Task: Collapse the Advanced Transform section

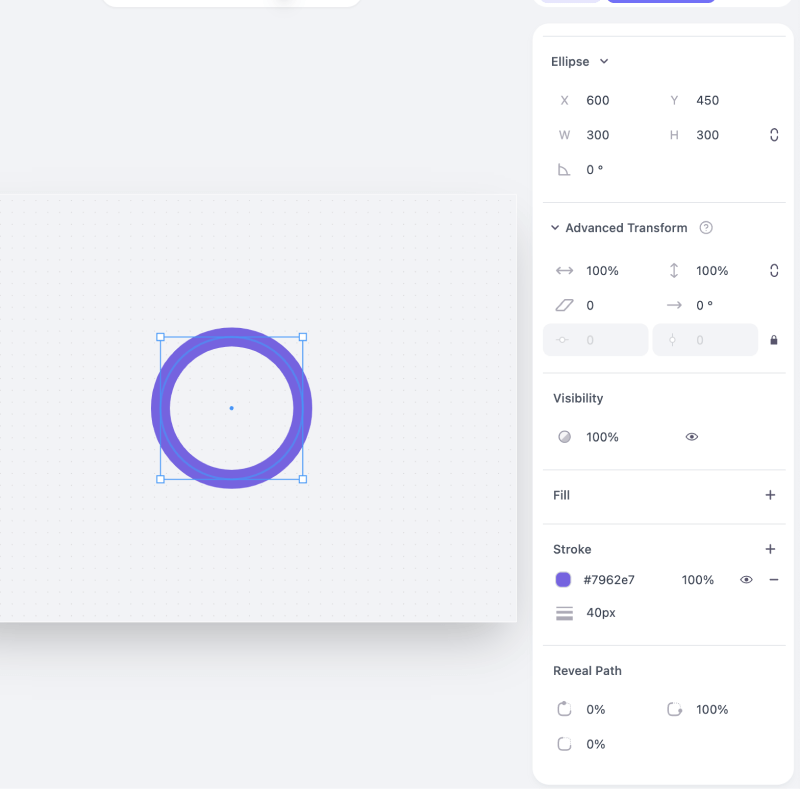Action: (x=555, y=228)
